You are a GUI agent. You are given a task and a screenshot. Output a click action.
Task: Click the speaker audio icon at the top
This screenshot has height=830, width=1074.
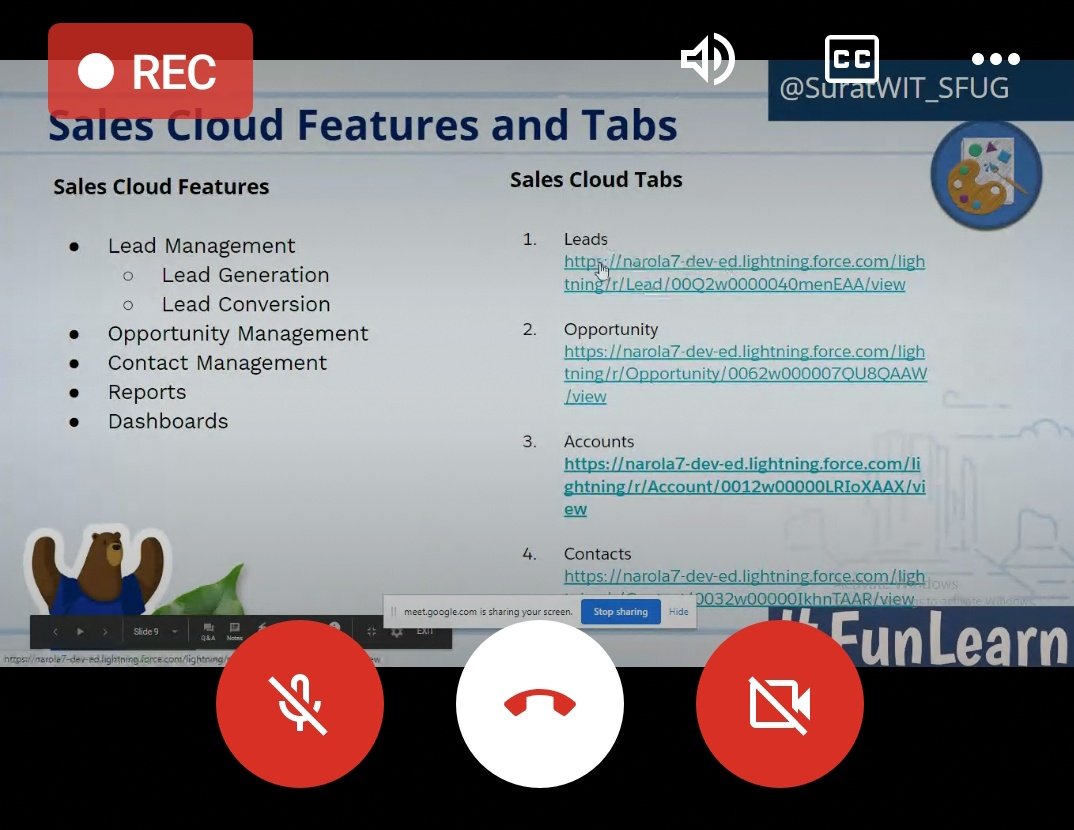pos(707,58)
